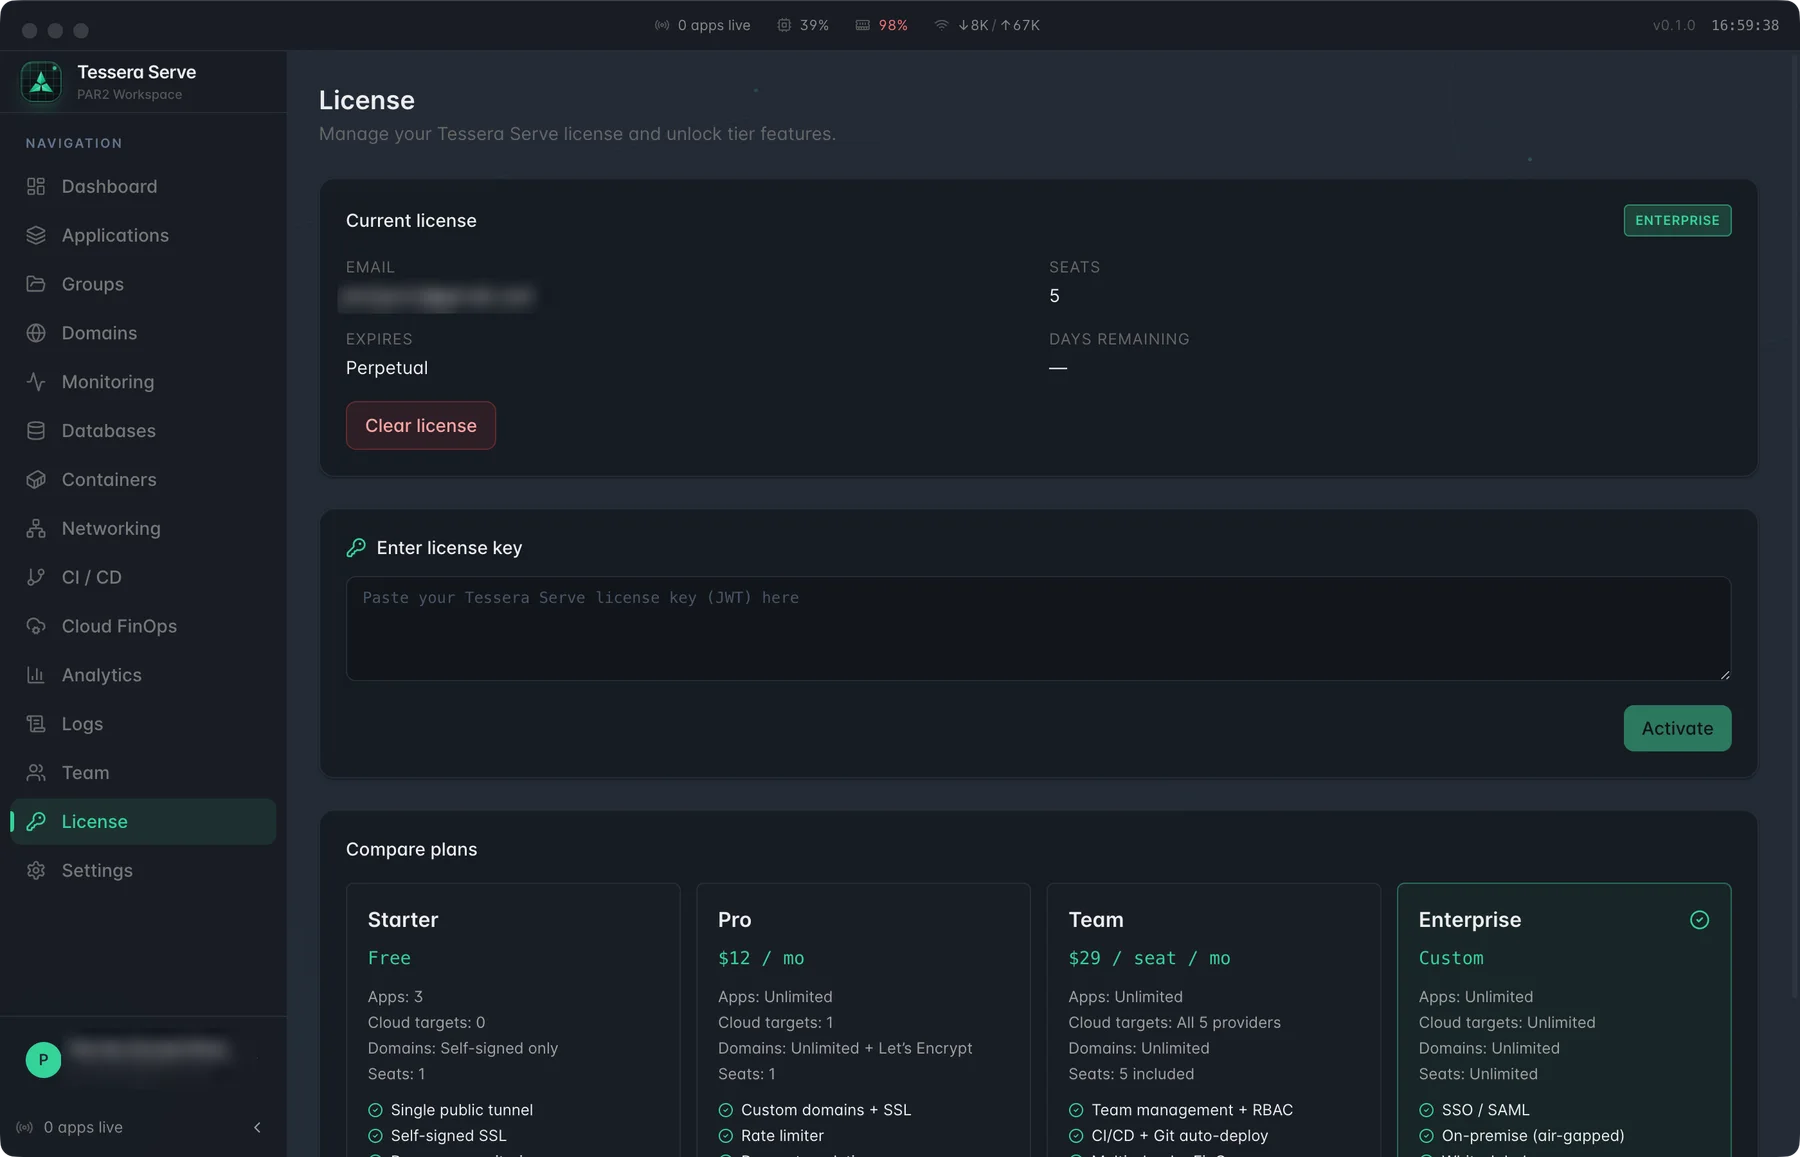Click the Containers box icon
Screen dimensions: 1800x1157
tap(36, 480)
